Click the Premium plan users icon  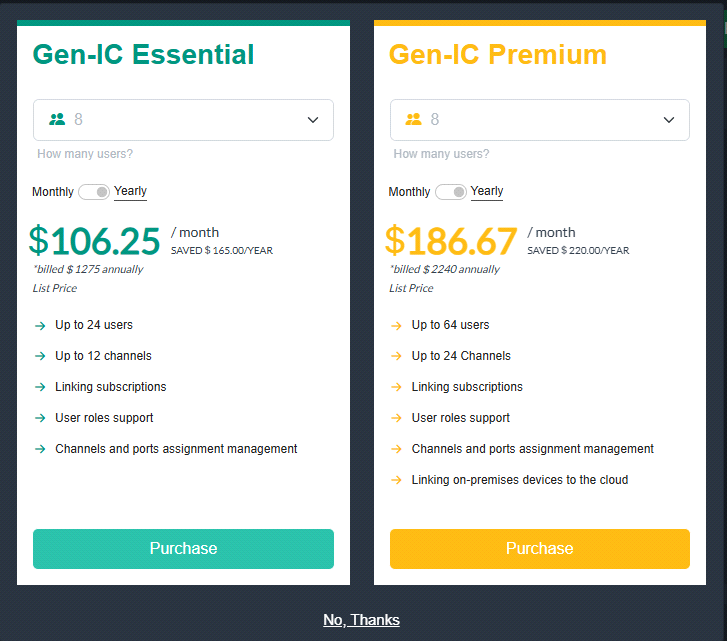pos(413,120)
